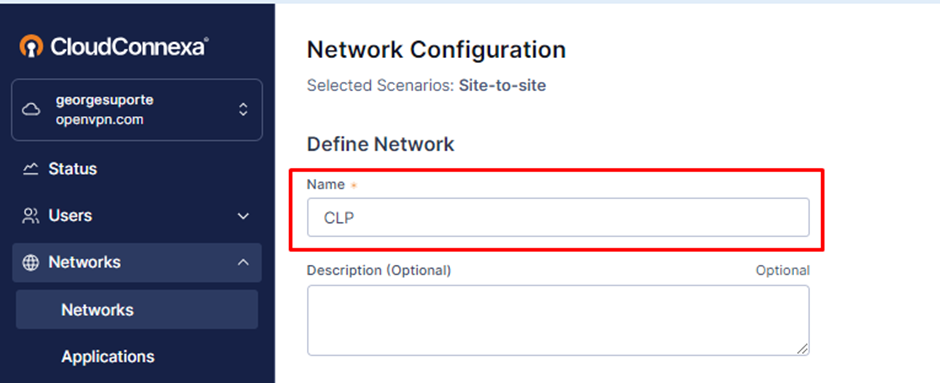
Task: Click the Networks globe icon in sidebar
Action: point(30,263)
